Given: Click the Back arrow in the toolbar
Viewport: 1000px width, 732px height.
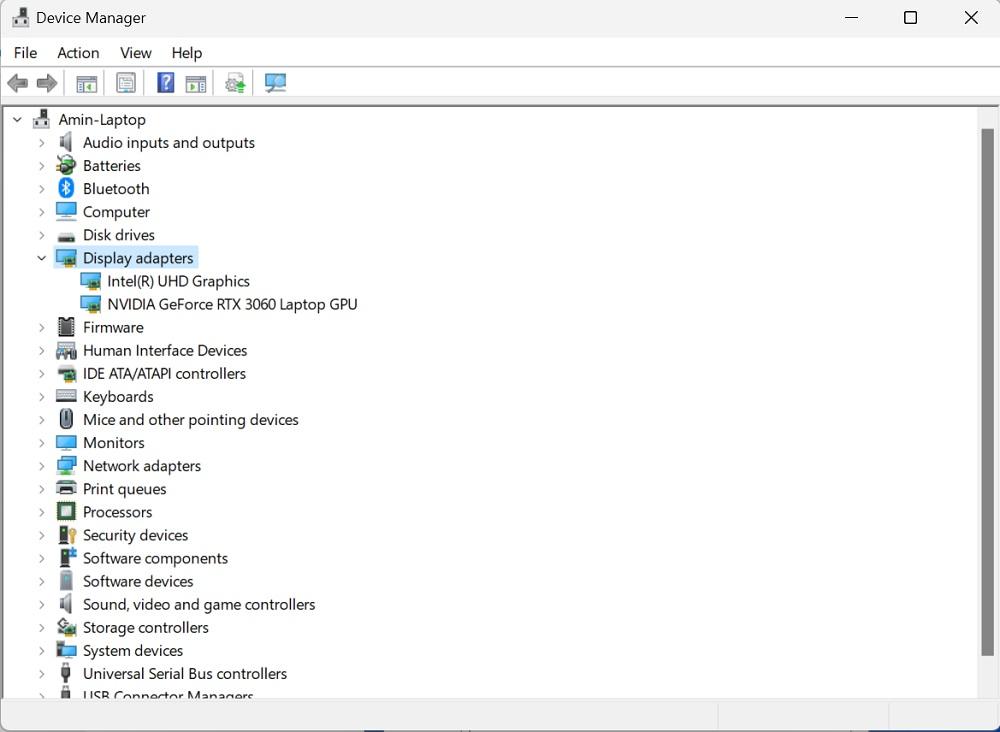Looking at the screenshot, I should (x=17, y=83).
